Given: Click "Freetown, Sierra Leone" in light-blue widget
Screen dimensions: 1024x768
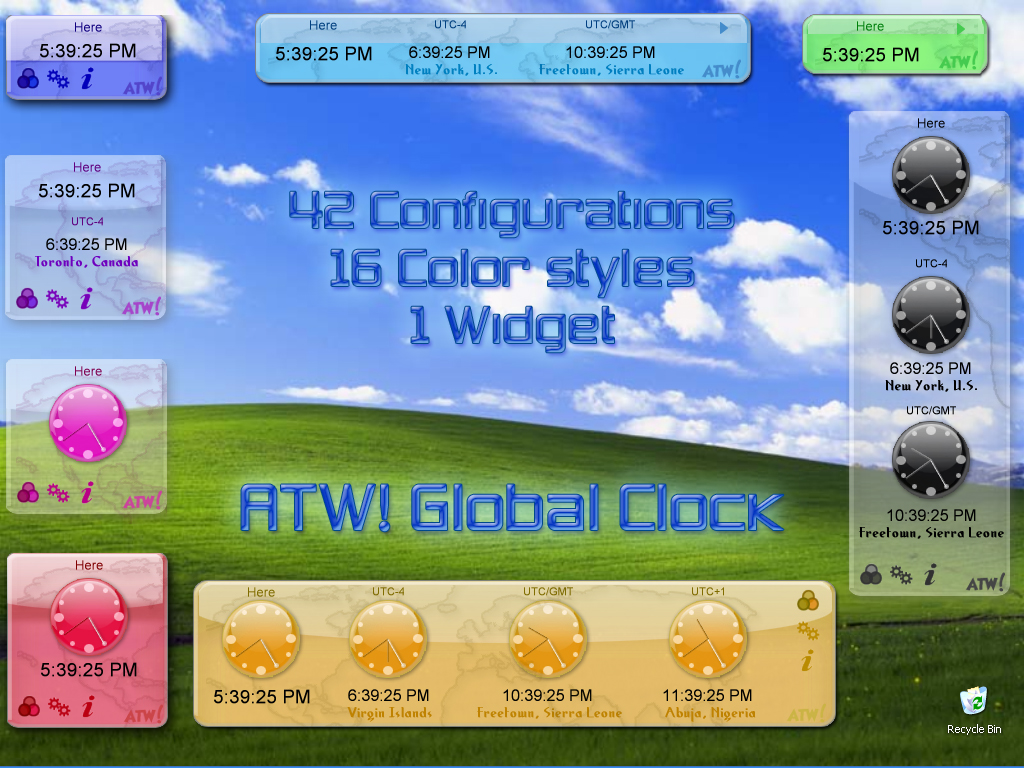Looking at the screenshot, I should [x=611, y=70].
